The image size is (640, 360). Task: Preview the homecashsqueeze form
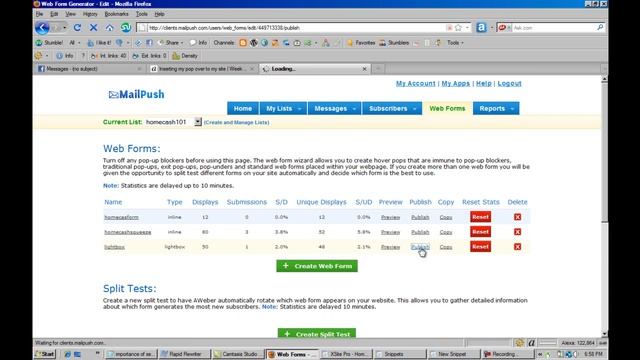pyautogui.click(x=390, y=232)
